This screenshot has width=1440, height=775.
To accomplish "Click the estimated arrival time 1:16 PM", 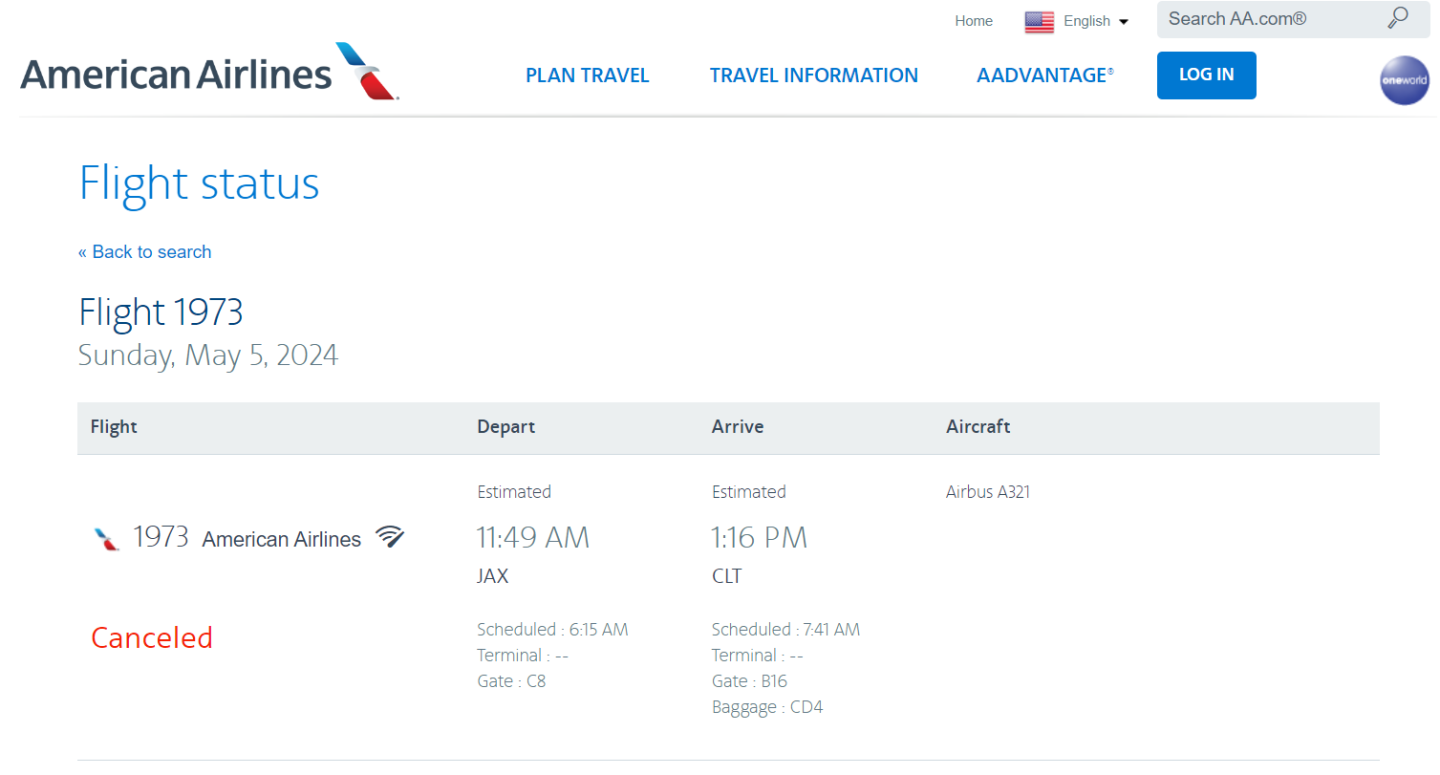I will coord(759,538).
